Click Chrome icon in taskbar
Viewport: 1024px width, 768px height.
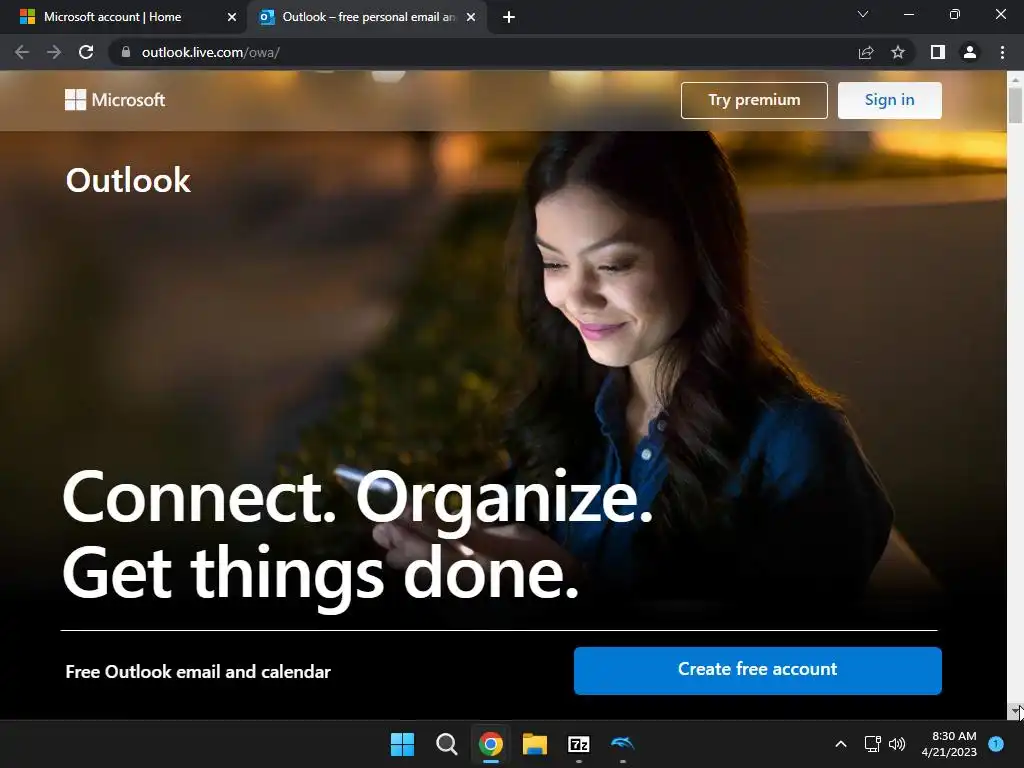(490, 744)
